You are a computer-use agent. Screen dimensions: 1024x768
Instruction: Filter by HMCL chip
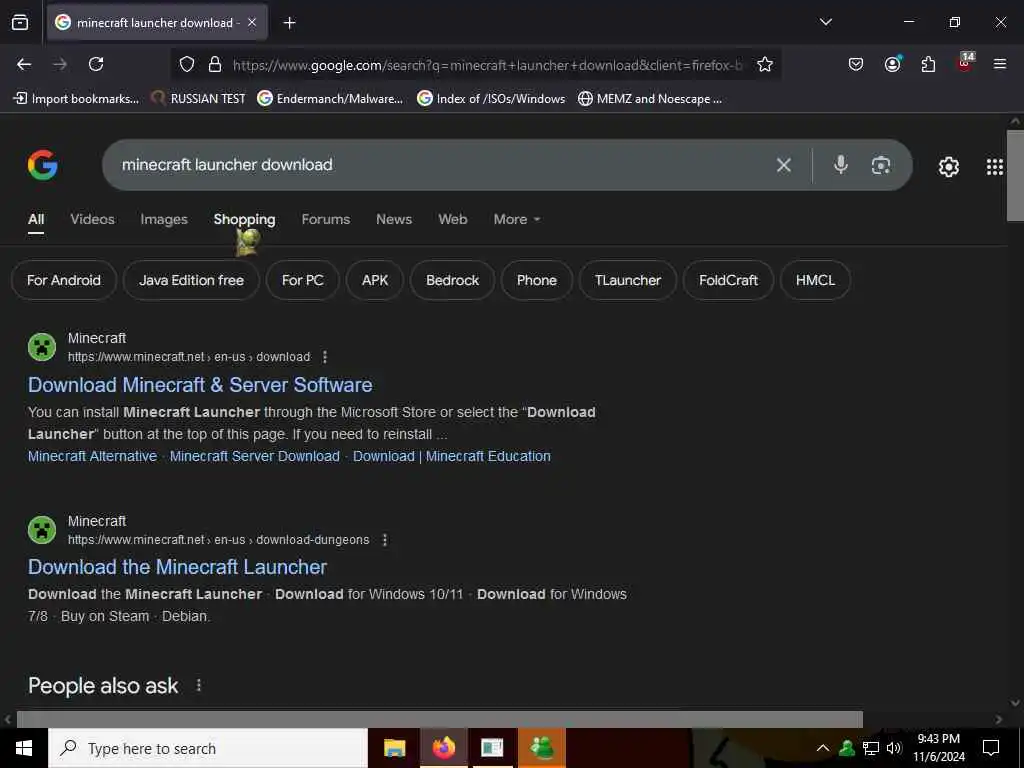pos(815,280)
